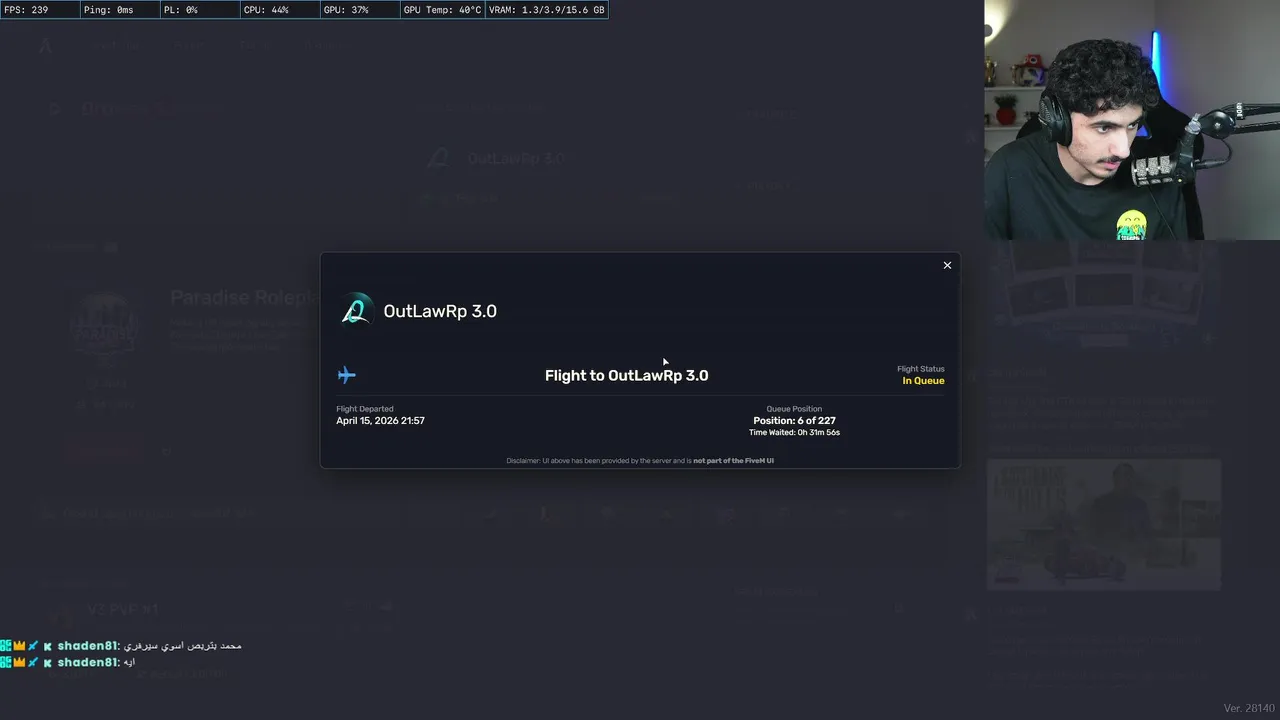Click 'Time Waited: 0h 31m 56s' text
1280x720 pixels.
(x=794, y=433)
